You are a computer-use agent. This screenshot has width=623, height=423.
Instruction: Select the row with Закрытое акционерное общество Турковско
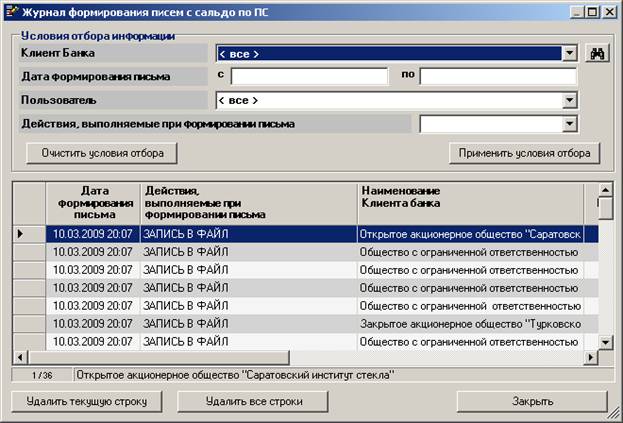pyautogui.click(x=470, y=324)
